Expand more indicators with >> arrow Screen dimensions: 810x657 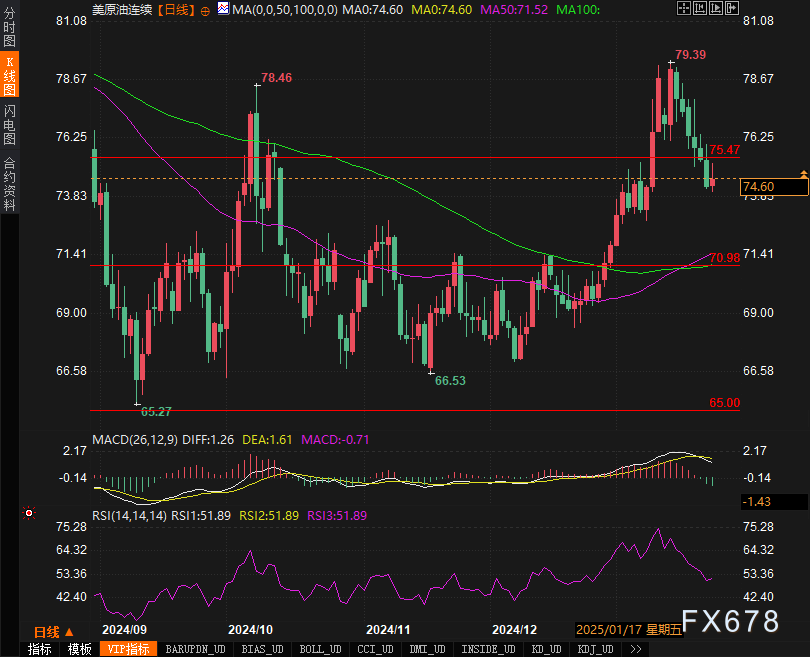(635, 649)
